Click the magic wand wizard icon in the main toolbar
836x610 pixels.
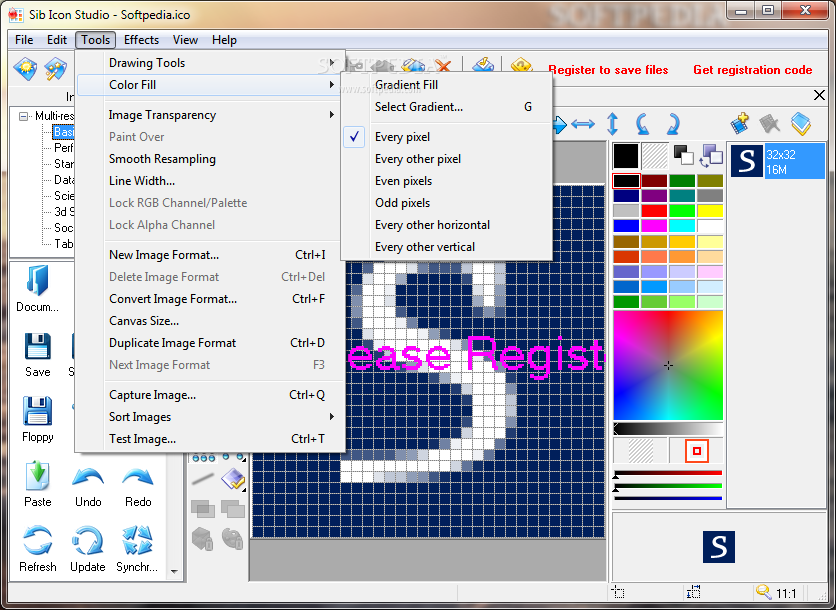pyautogui.click(x=55, y=69)
